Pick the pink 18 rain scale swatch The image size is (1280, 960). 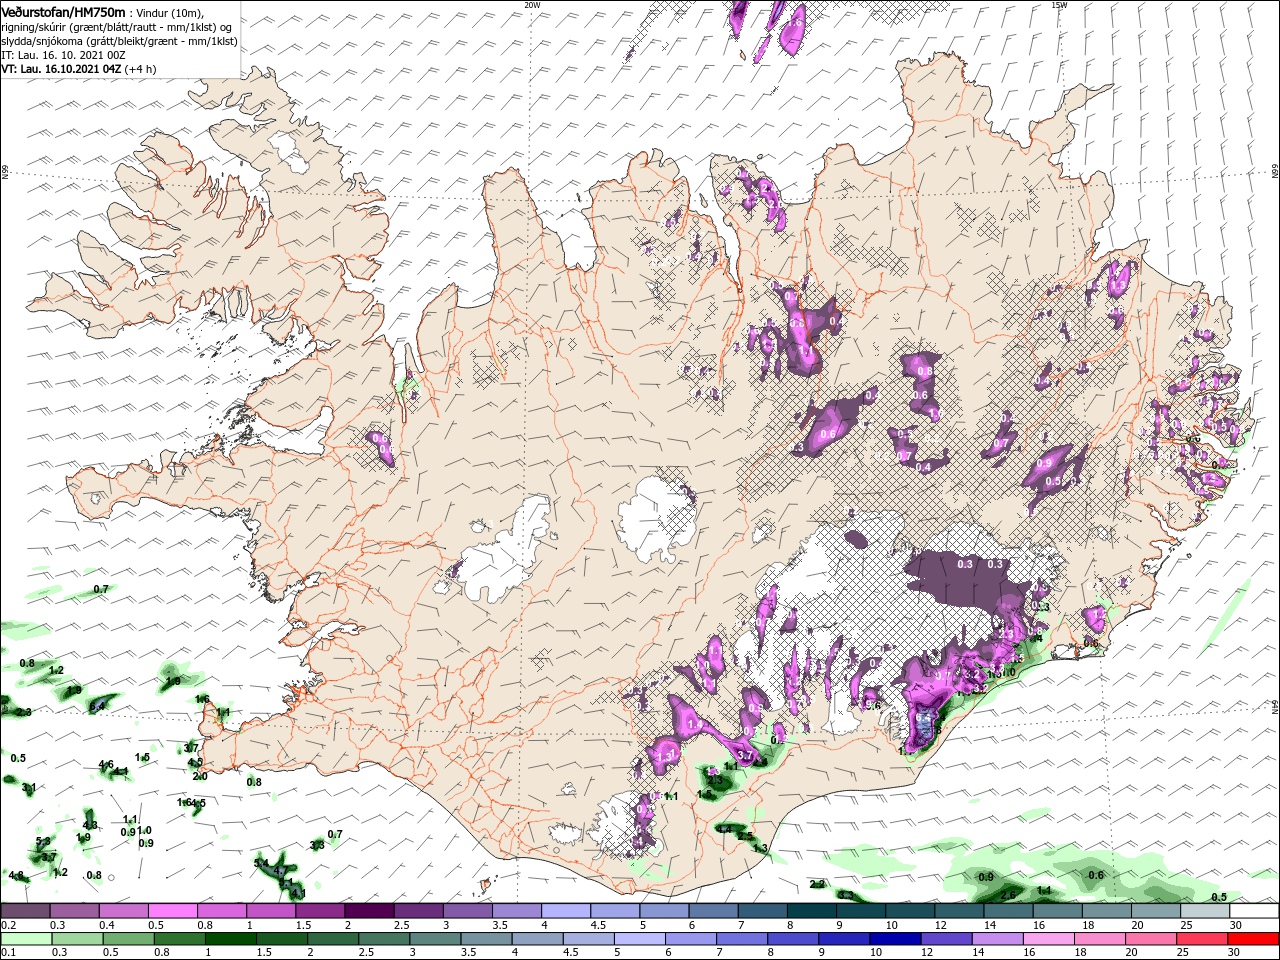1100,939
